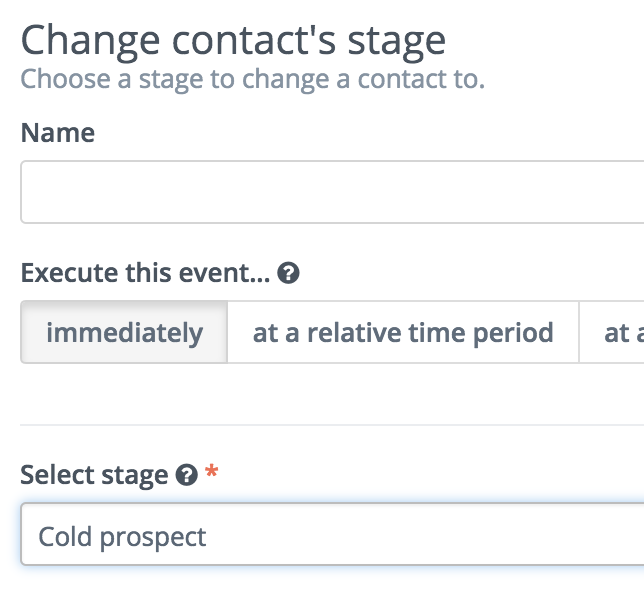Click the word 'period' on the relative time button

pyautogui.click(x=513, y=334)
